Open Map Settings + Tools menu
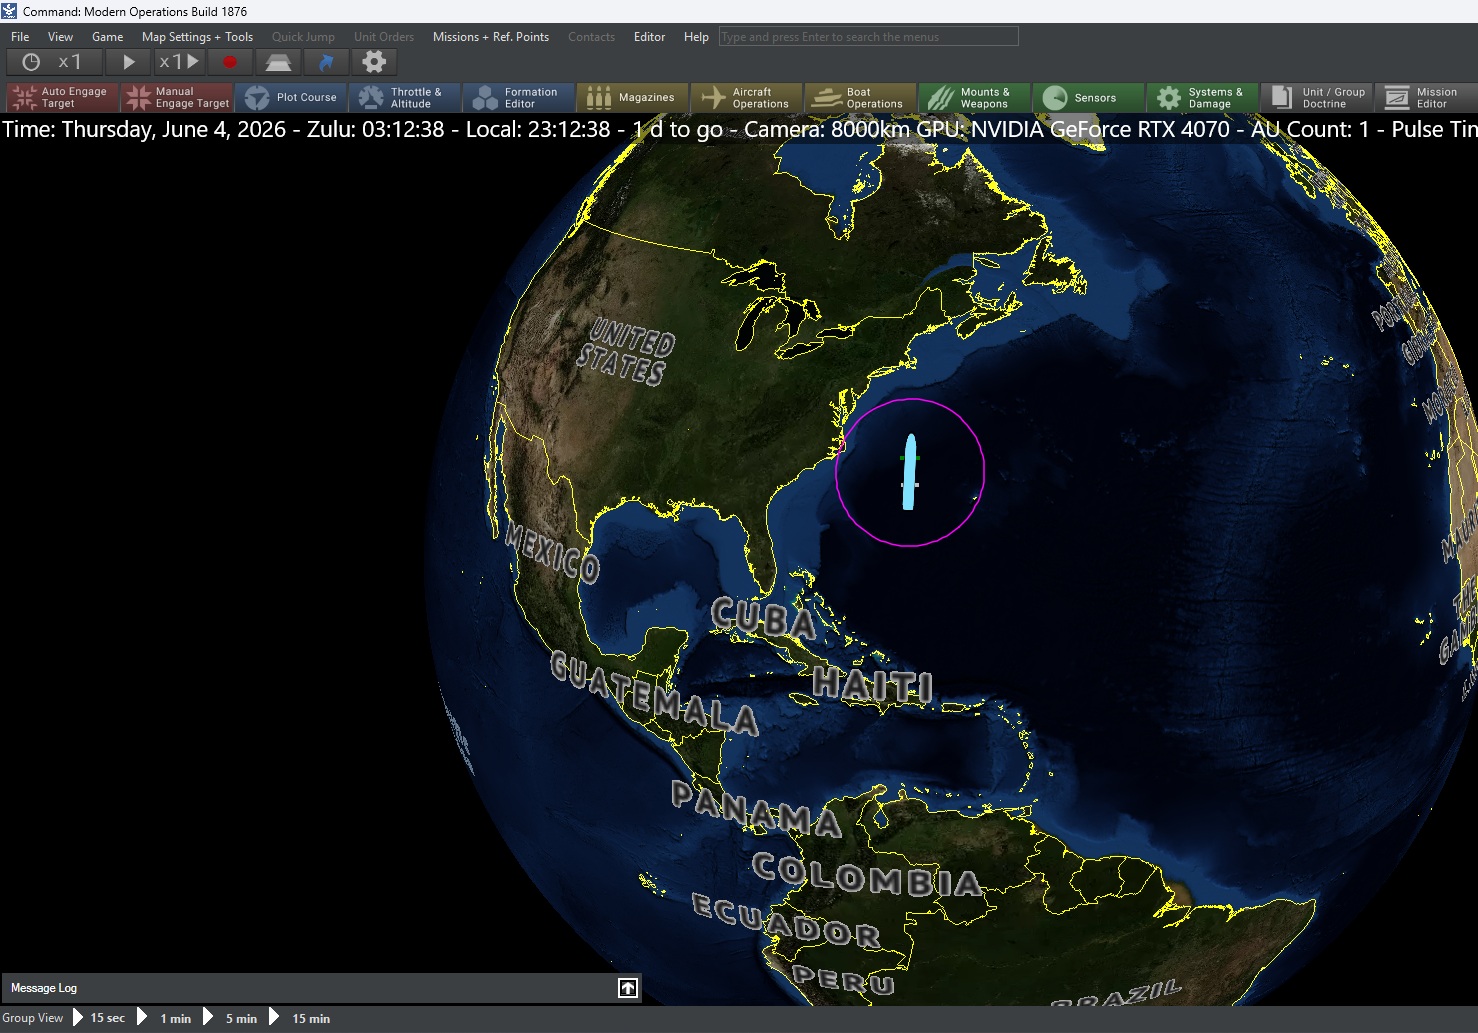The height and width of the screenshot is (1033, 1478). 197,37
